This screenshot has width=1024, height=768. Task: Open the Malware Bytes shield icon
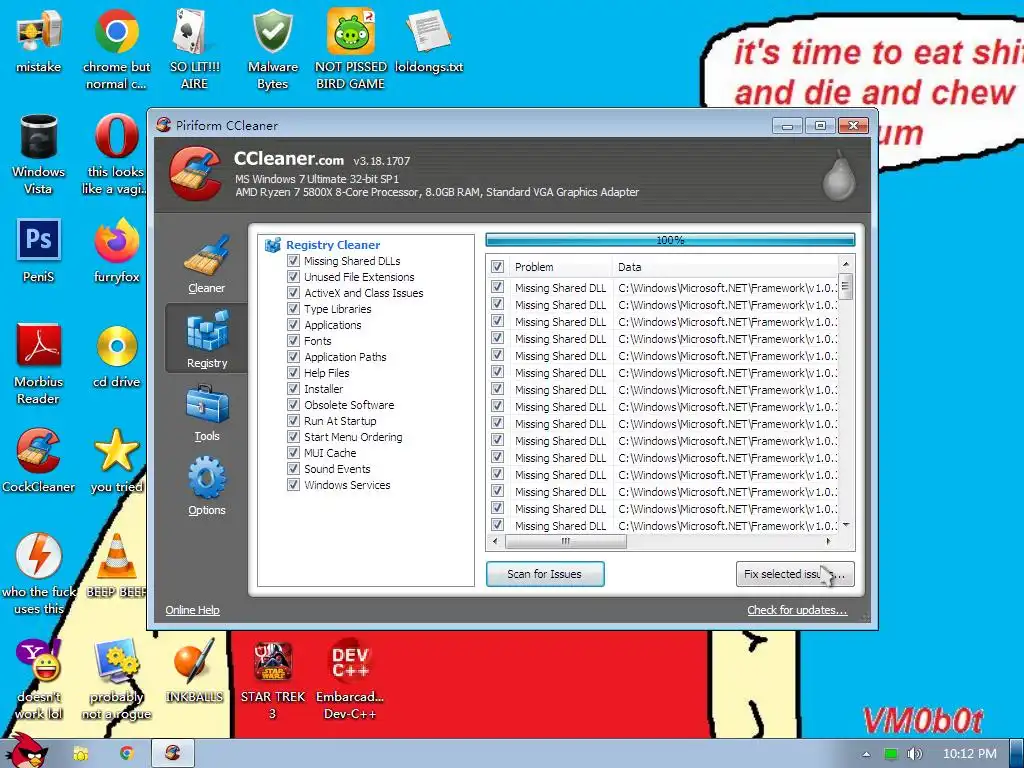tap(272, 50)
